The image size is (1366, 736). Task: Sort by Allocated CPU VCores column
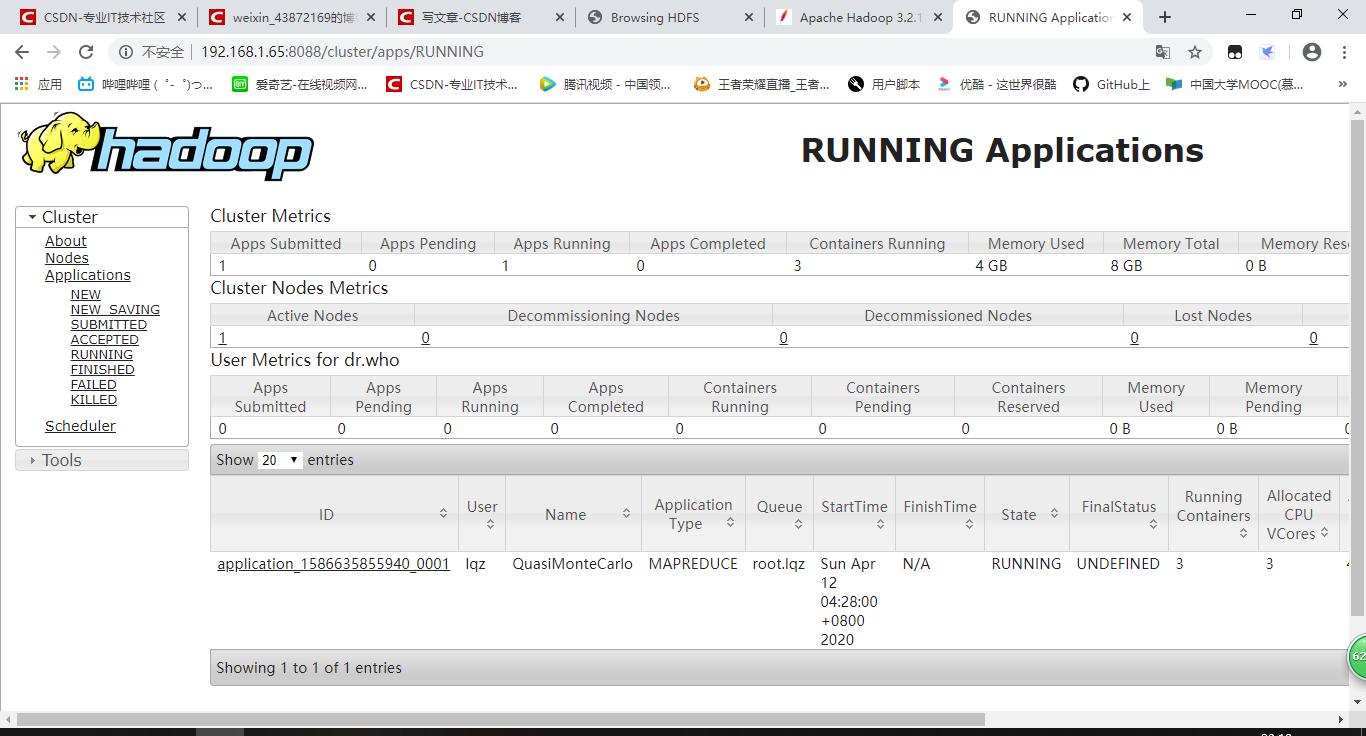1325,533
